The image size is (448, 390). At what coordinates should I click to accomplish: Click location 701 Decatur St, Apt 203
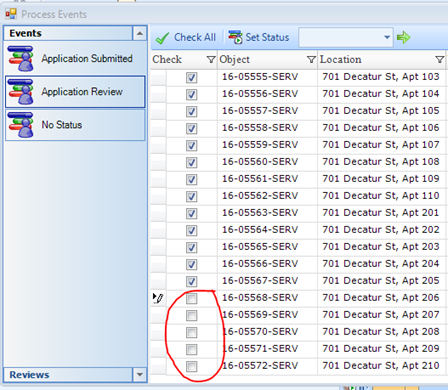tap(381, 247)
